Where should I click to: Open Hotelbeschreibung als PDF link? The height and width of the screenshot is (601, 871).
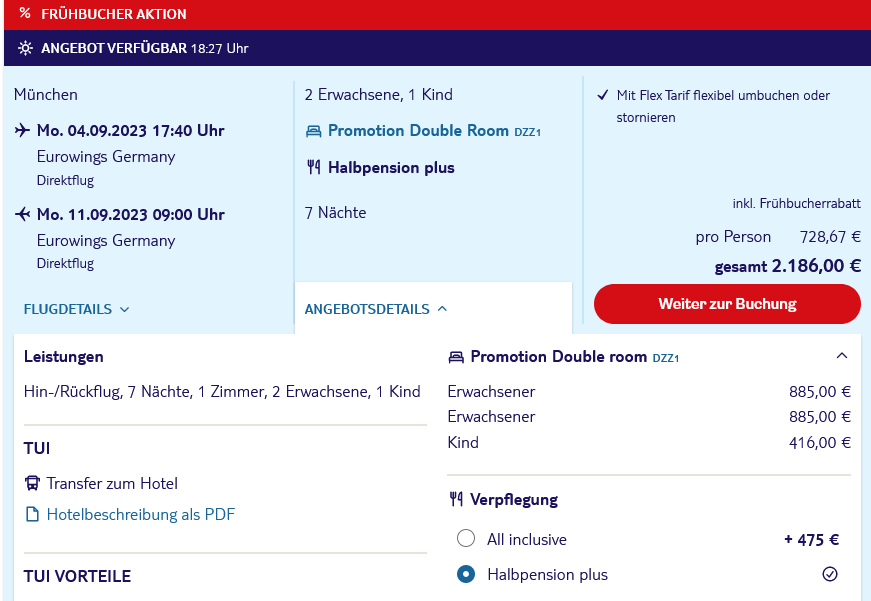(141, 514)
